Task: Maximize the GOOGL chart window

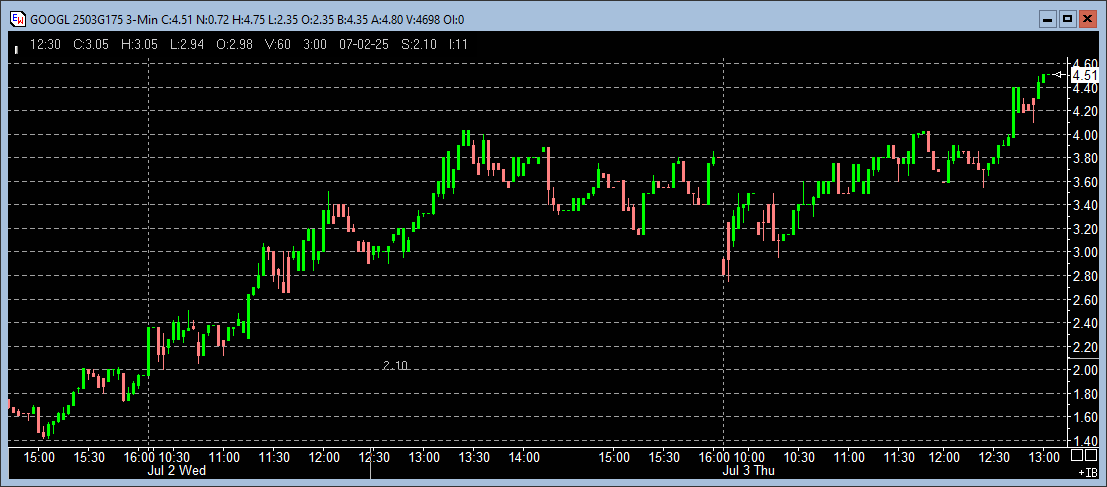Action: [x=1068, y=19]
